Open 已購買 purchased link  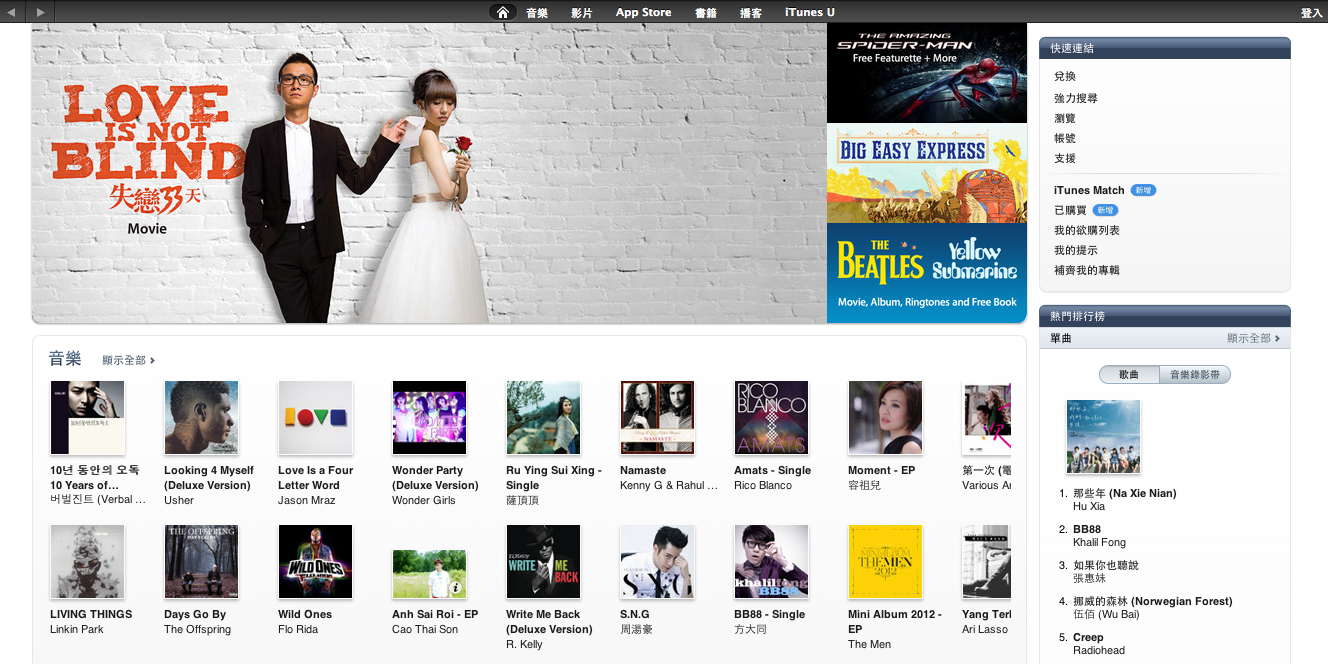pos(1070,210)
